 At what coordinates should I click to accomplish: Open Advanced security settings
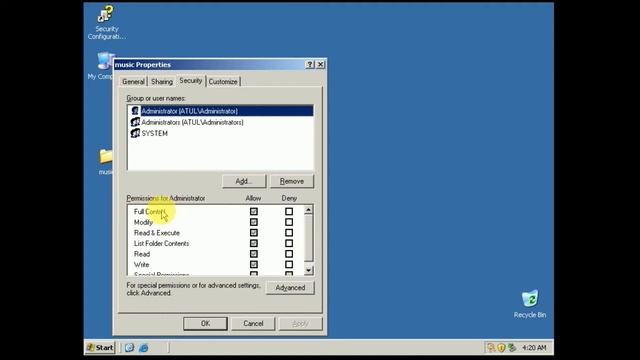(290, 288)
